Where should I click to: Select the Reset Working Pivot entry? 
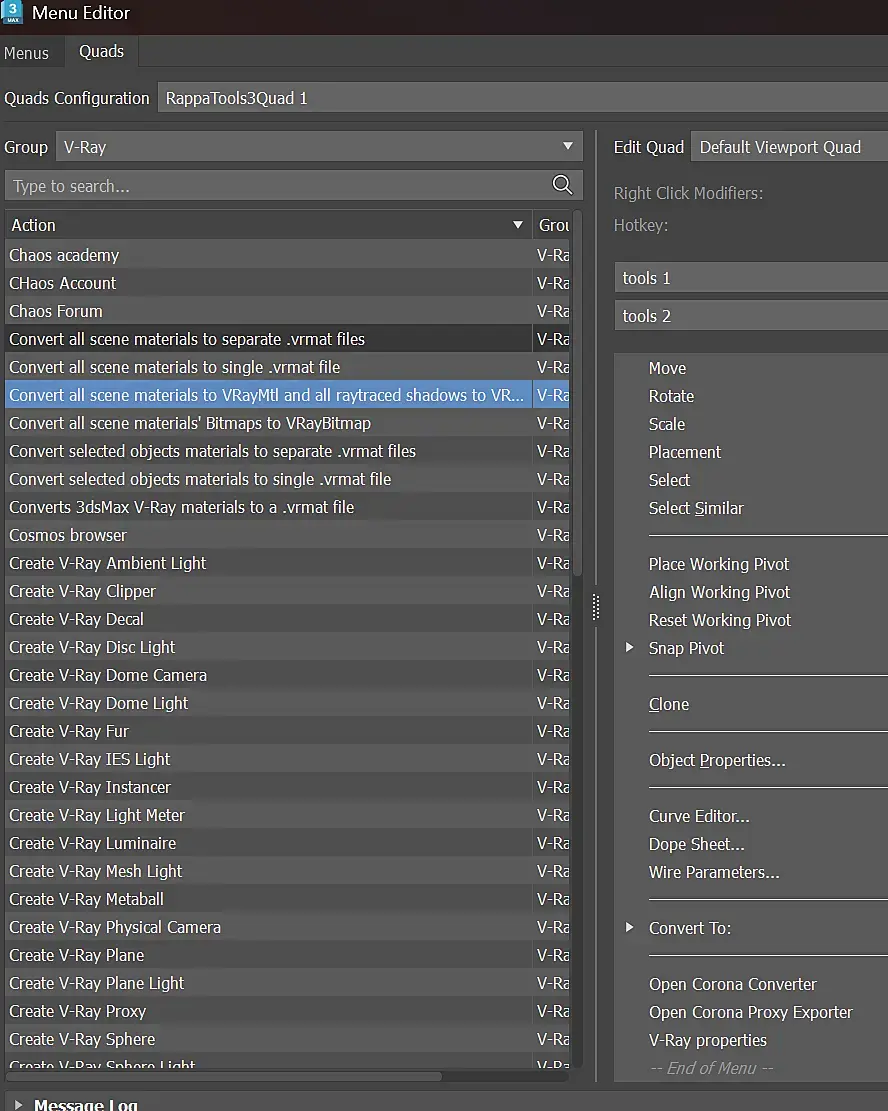click(x=719, y=620)
